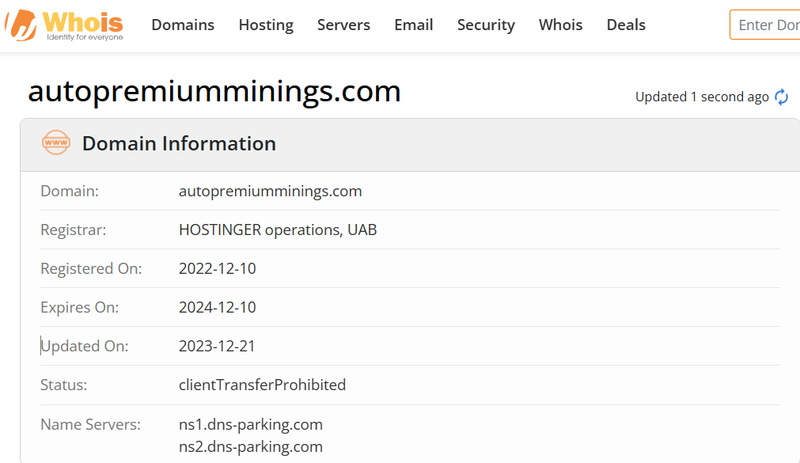The image size is (800, 463).
Task: Open the Security menu
Action: coord(486,25)
